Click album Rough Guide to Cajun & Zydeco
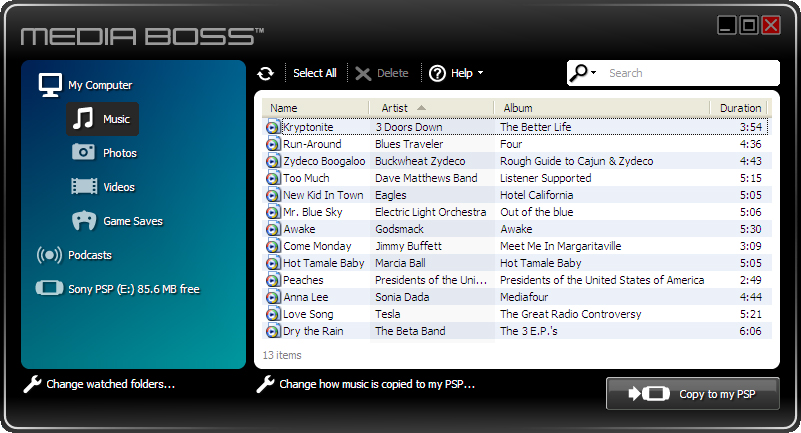 point(576,161)
